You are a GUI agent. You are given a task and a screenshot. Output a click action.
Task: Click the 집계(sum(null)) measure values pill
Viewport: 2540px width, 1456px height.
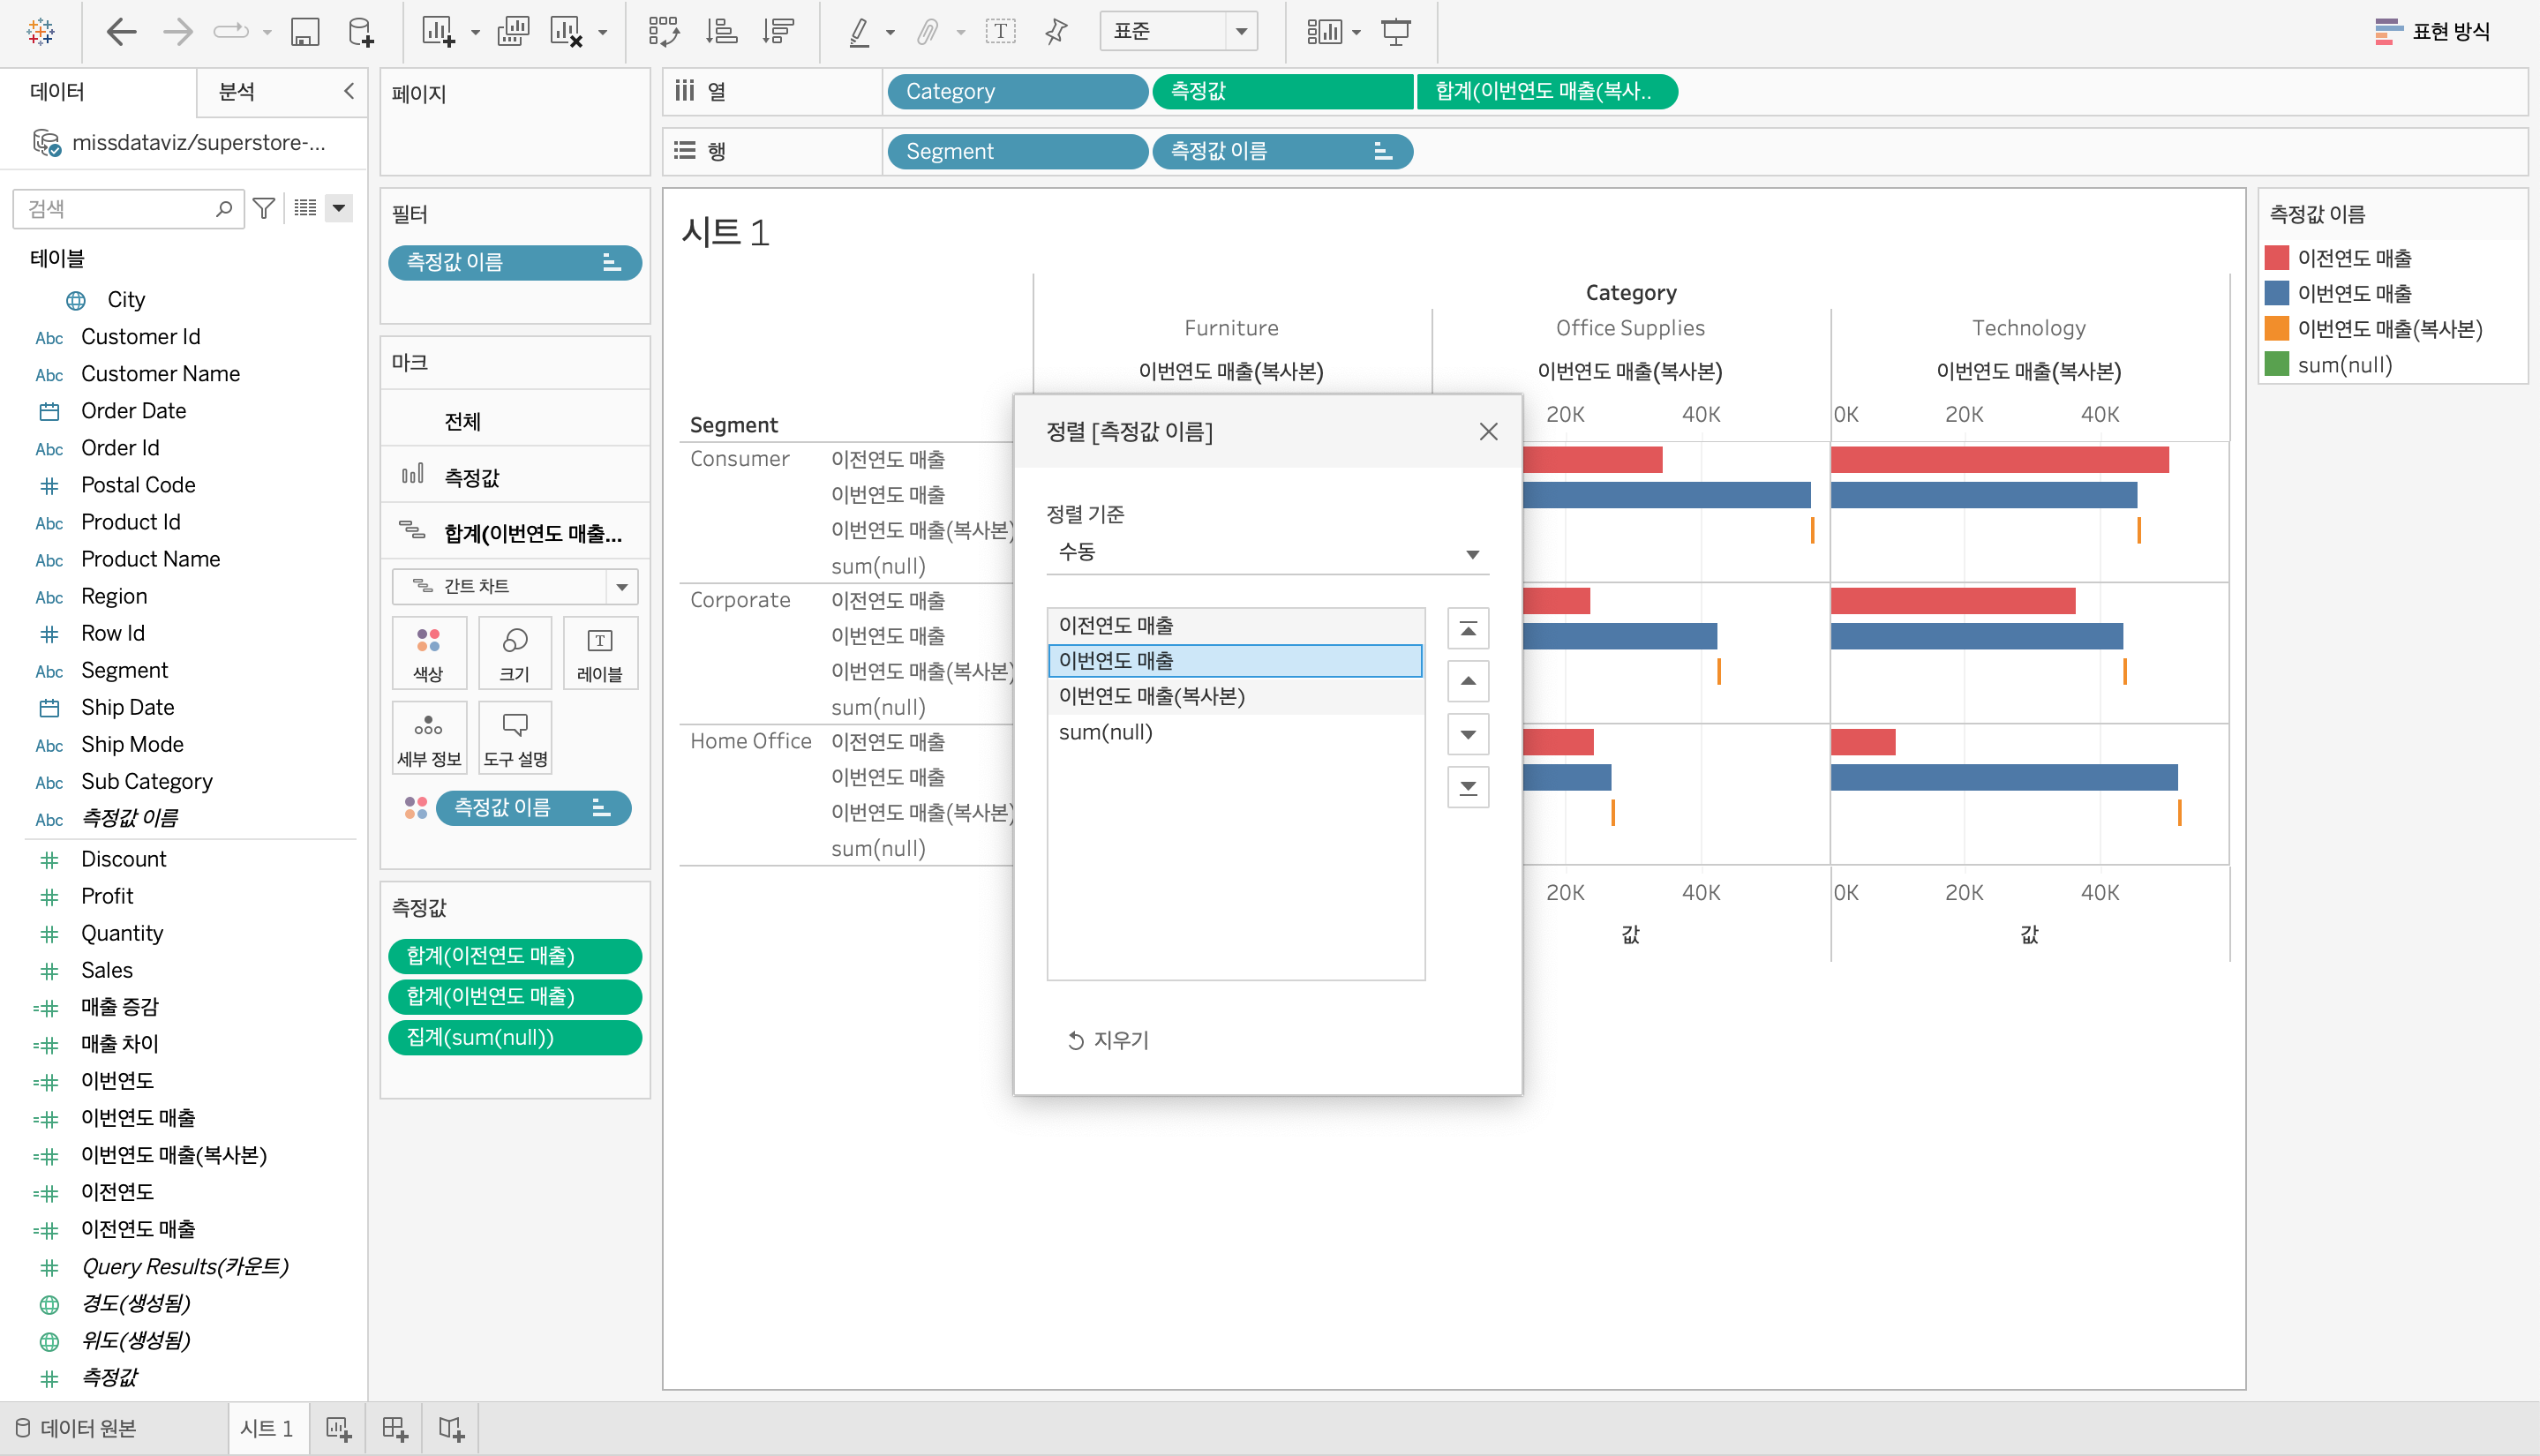[515, 1037]
